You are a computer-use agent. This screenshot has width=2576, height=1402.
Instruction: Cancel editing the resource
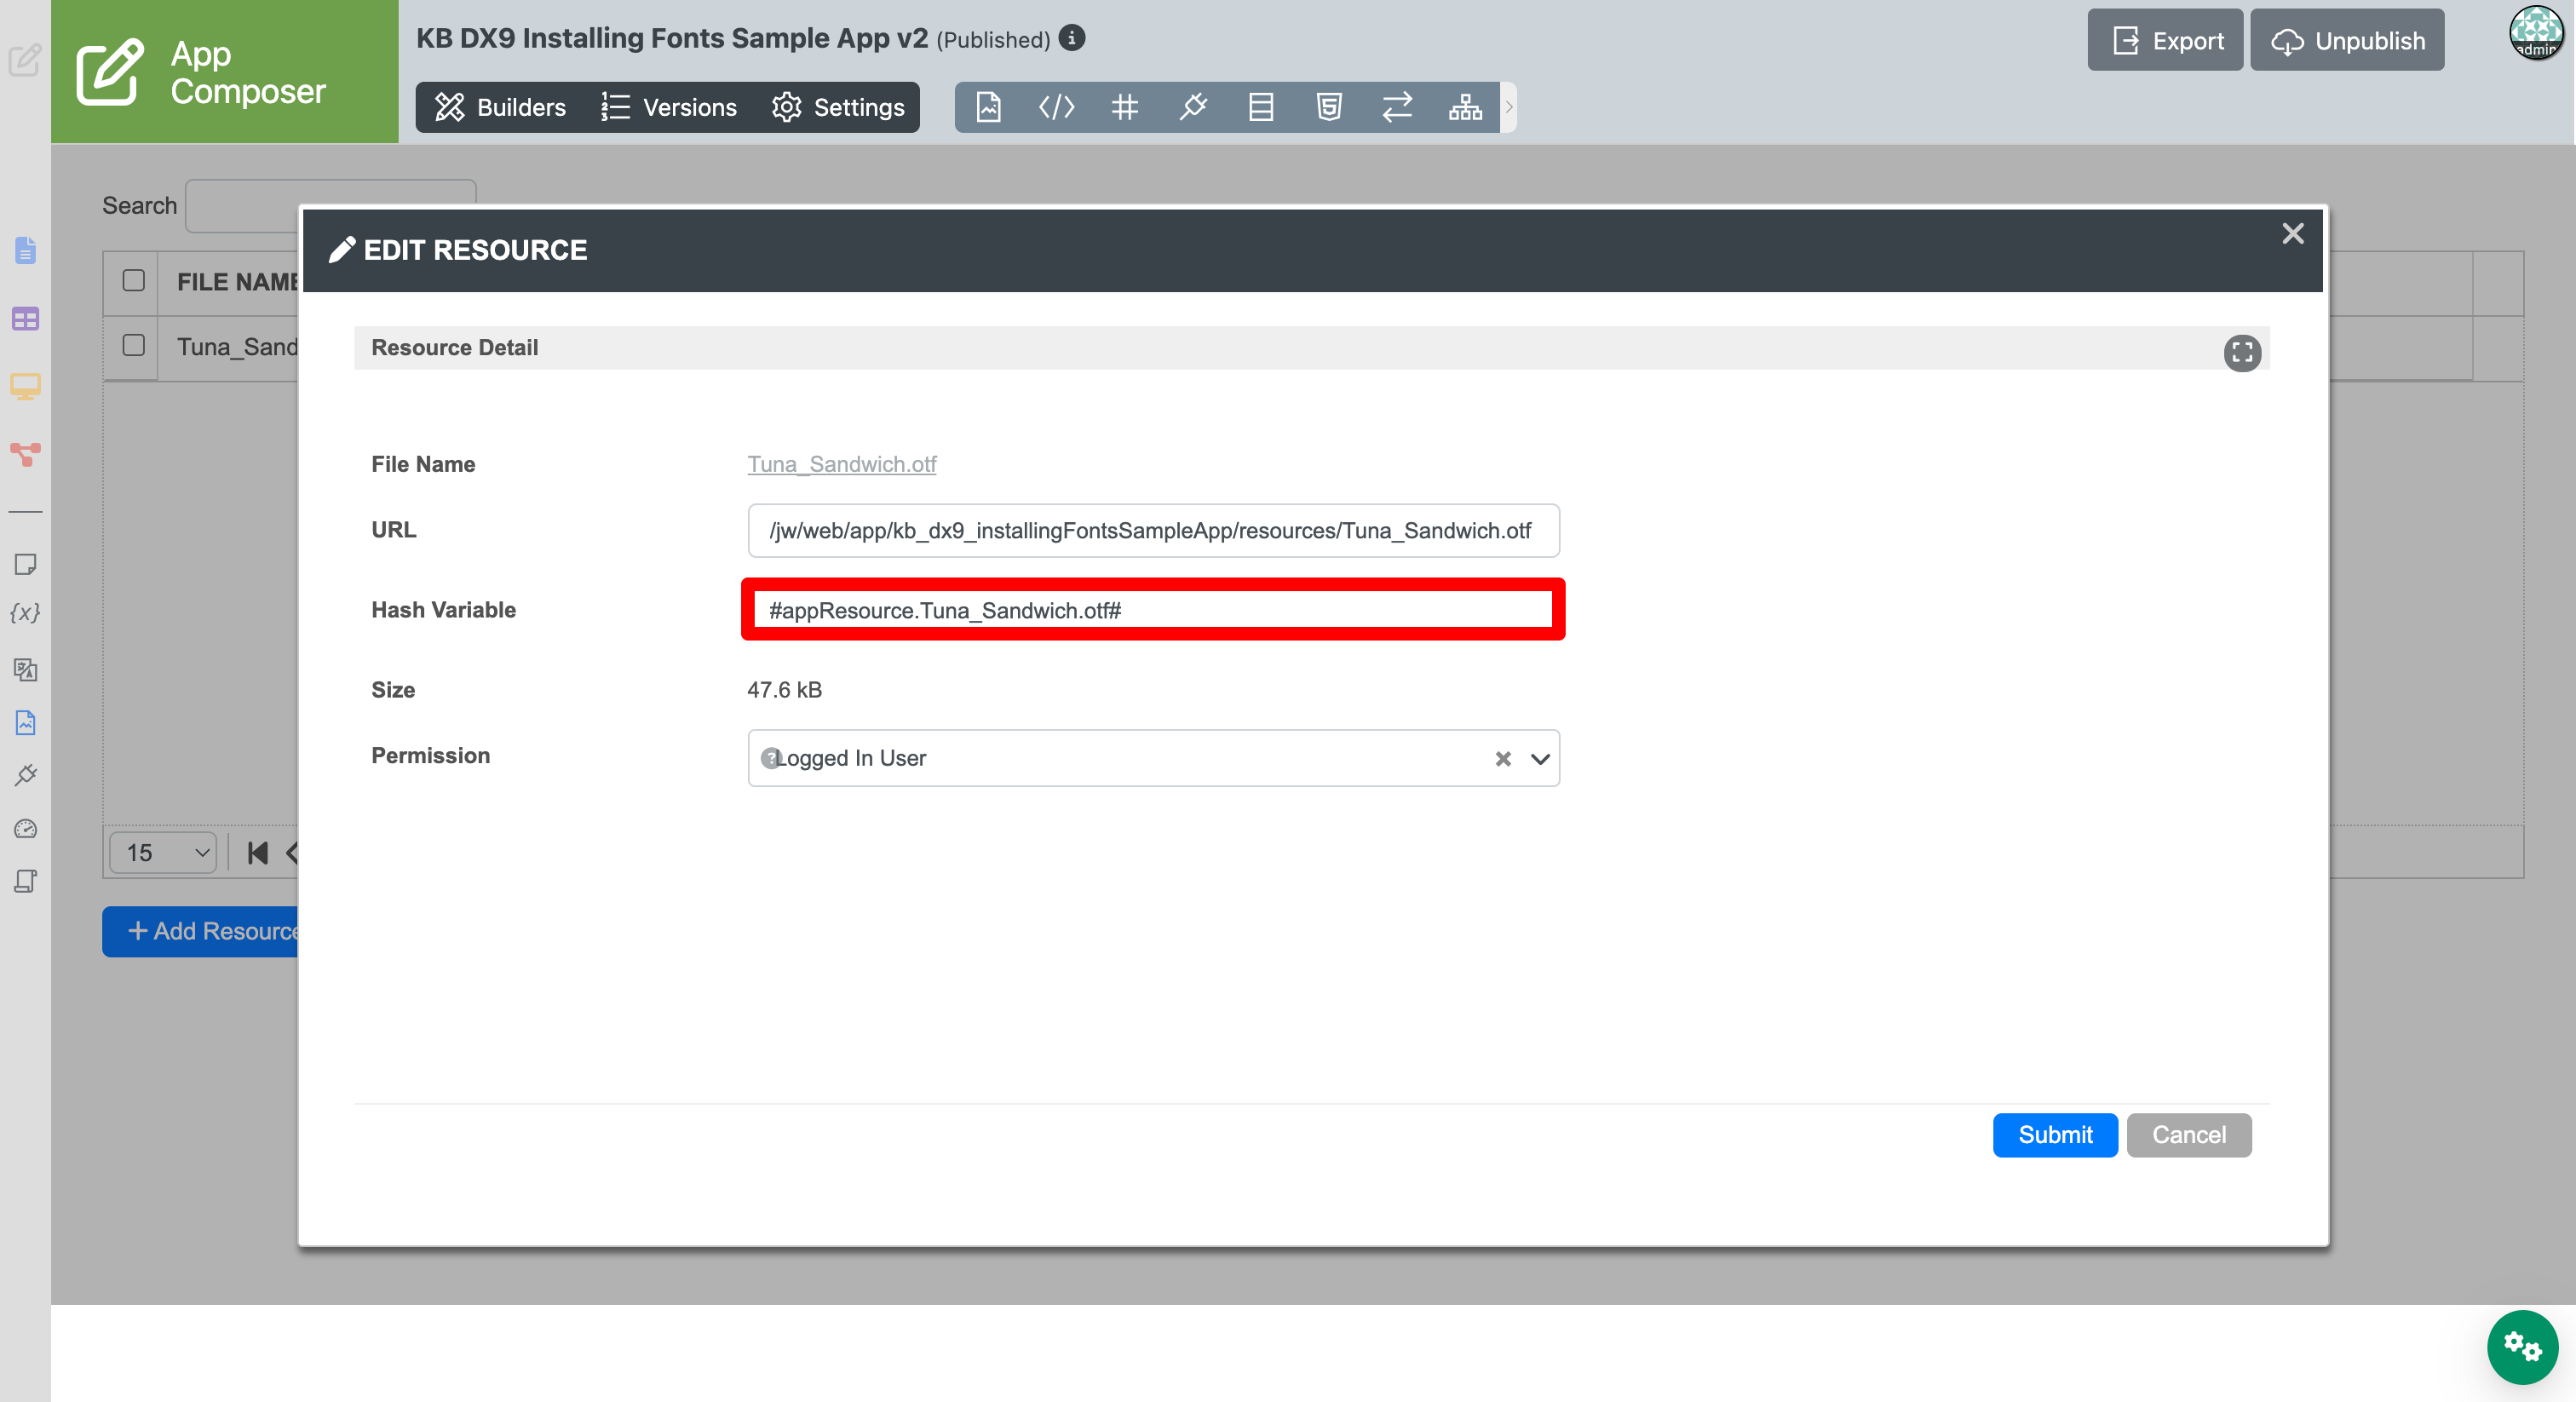pos(2189,1135)
